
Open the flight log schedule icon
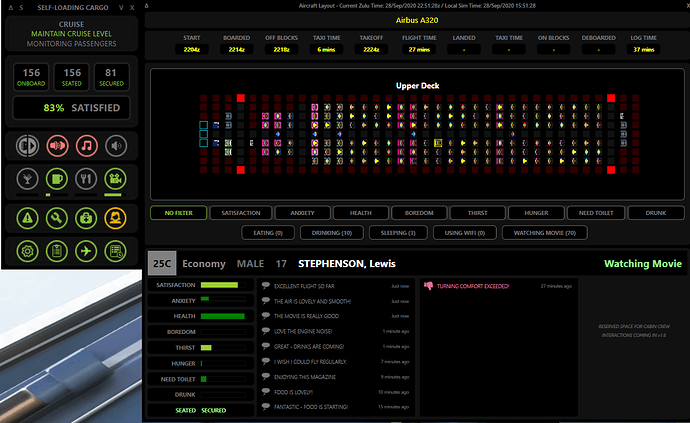115,251
